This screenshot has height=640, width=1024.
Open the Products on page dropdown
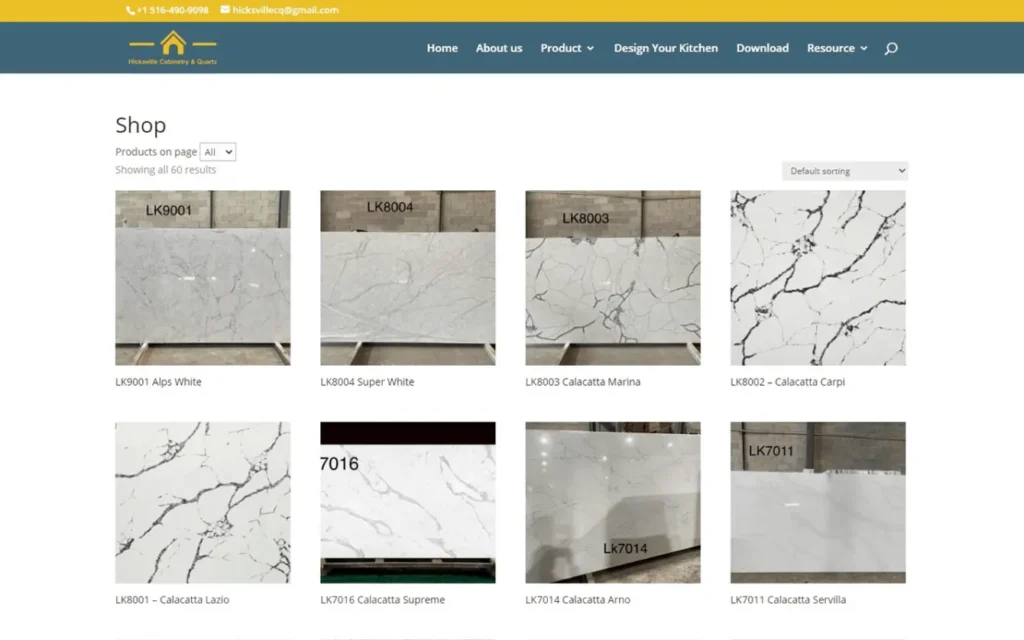(x=217, y=152)
